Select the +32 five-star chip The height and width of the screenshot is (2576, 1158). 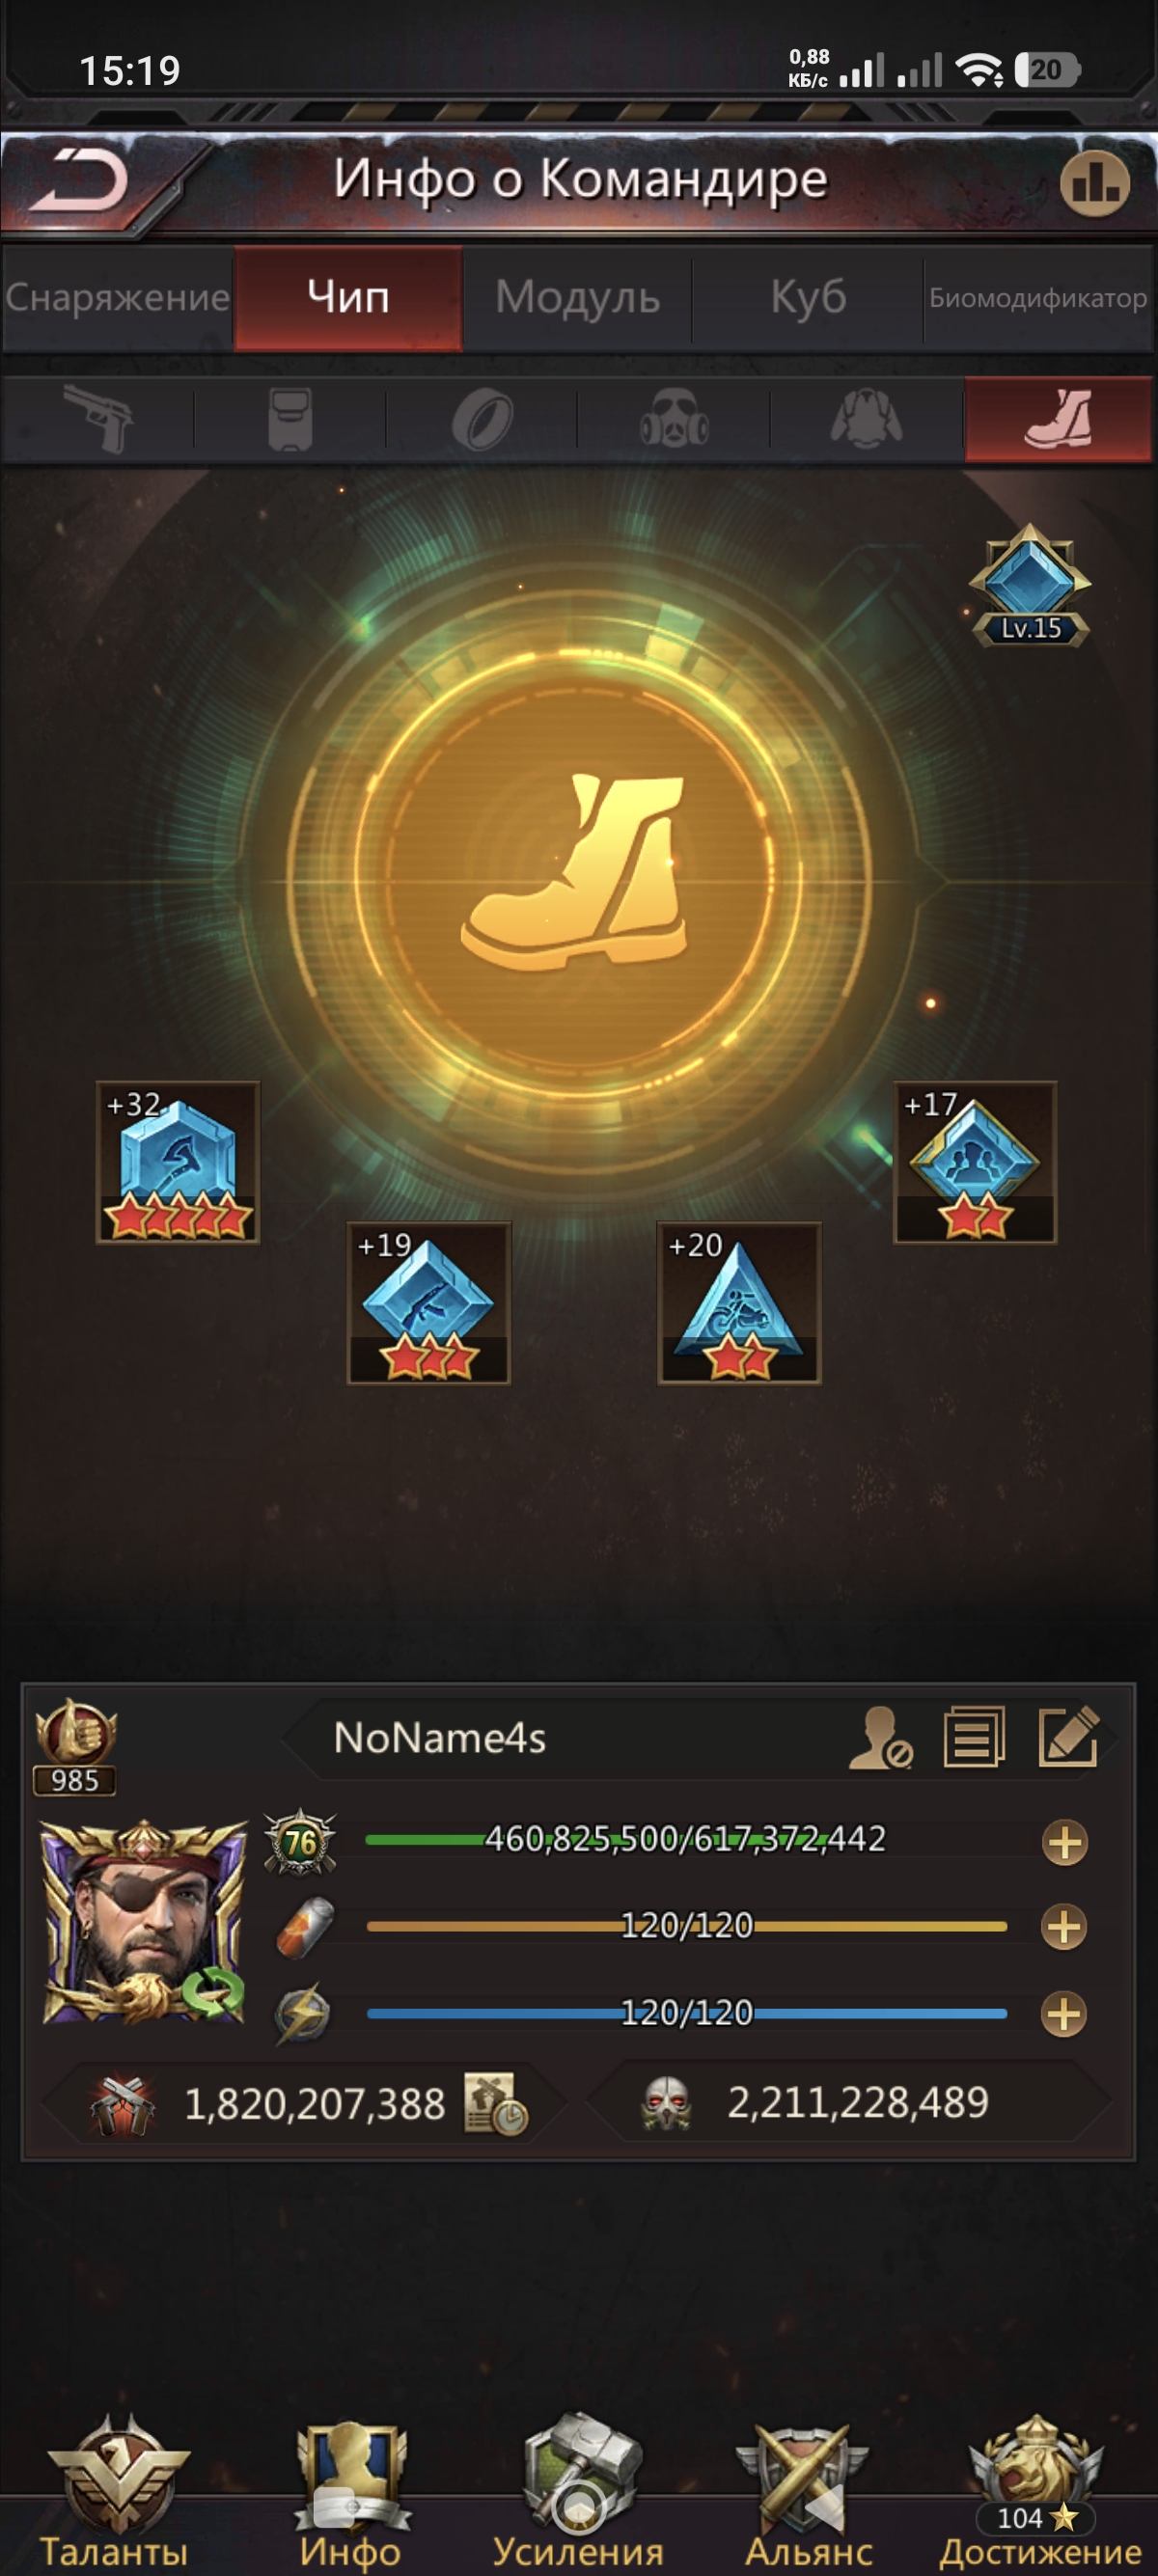click(x=178, y=1162)
